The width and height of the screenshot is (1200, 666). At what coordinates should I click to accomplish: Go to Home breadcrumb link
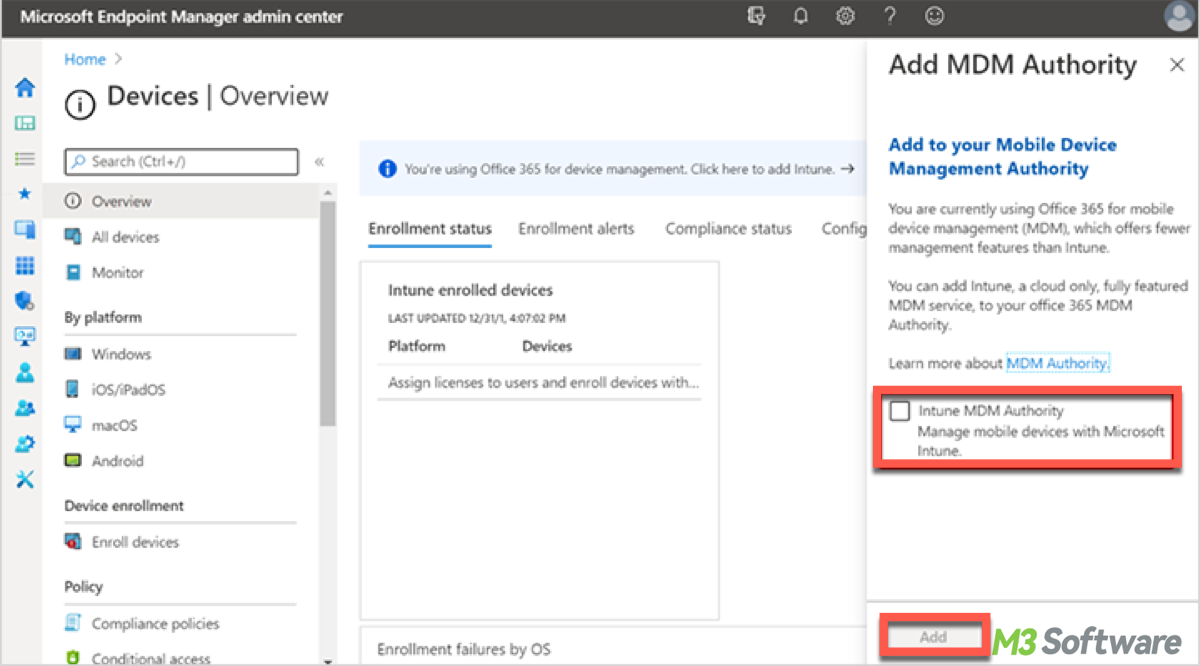[85, 59]
